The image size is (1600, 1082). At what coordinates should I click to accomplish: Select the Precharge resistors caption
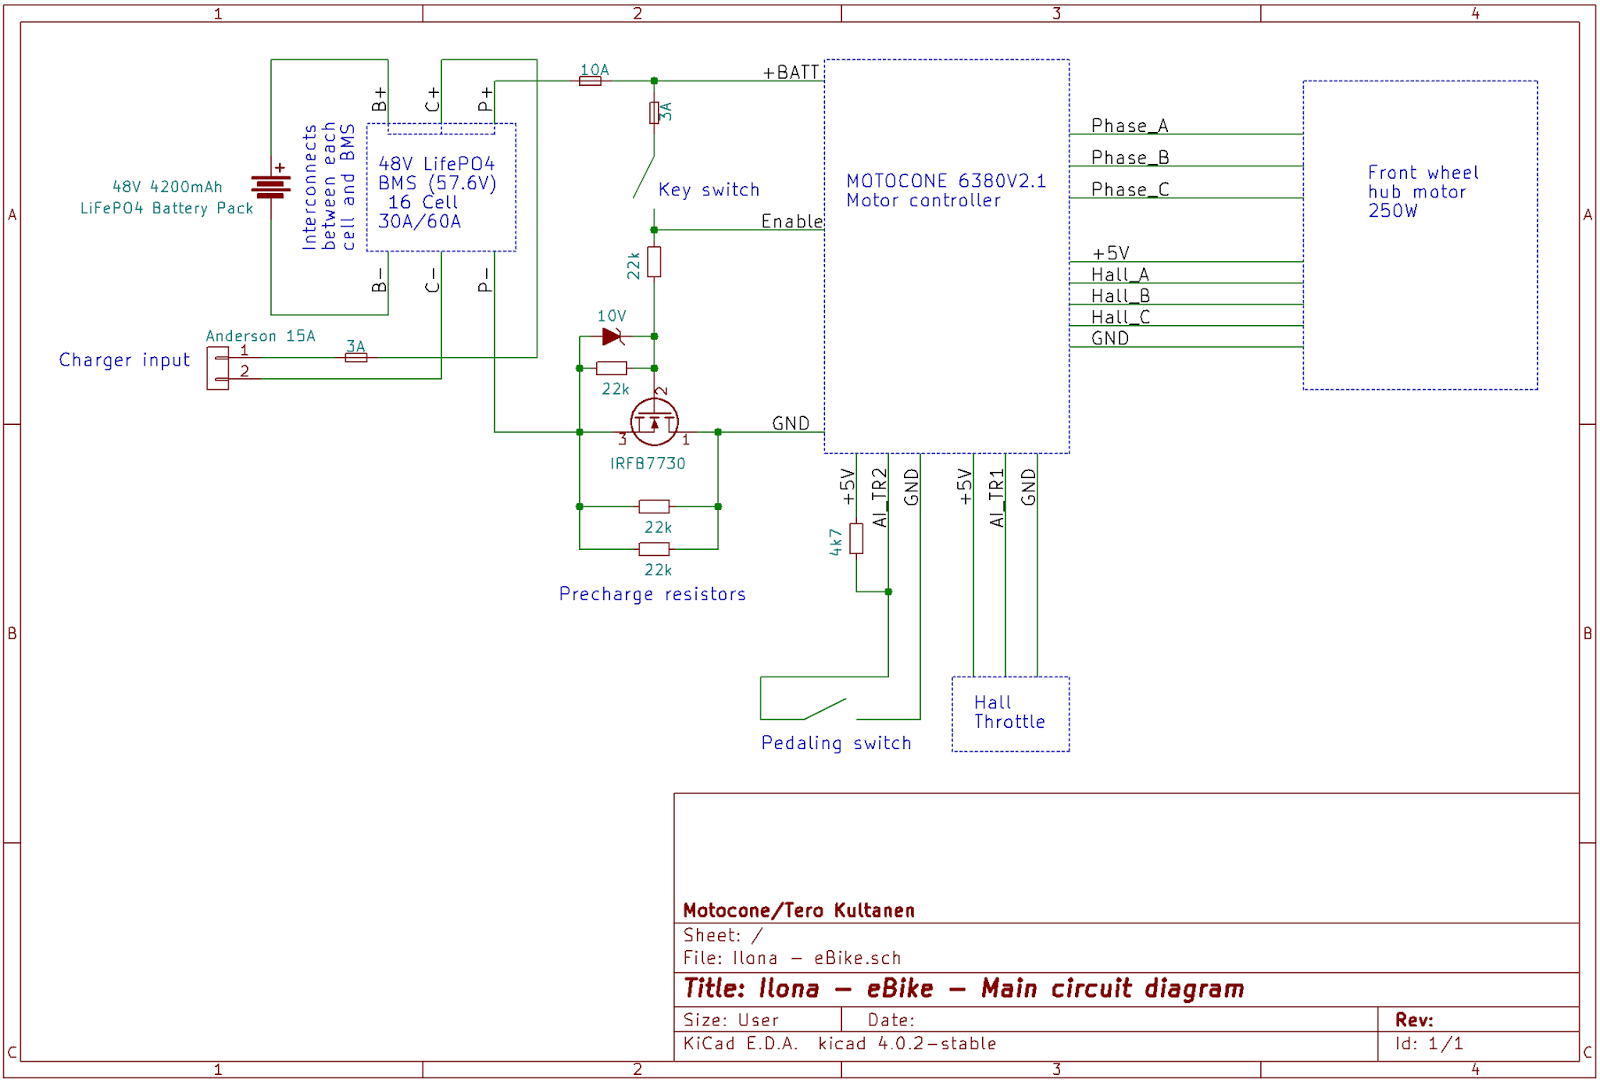[x=652, y=594]
